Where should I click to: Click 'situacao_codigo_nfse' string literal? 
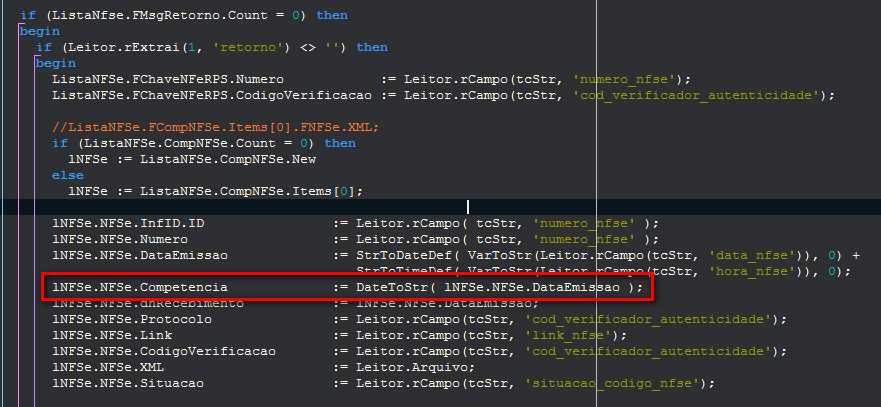click(614, 383)
